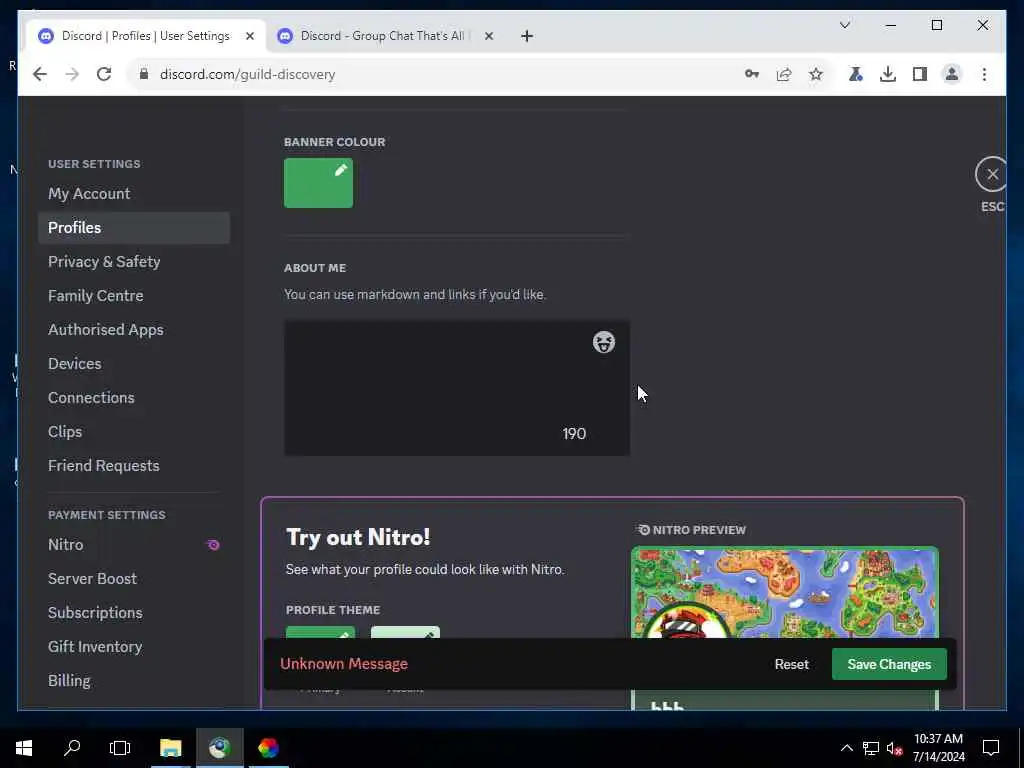Share this page icon
Viewport: 1024px width, 768px height.
[x=784, y=74]
